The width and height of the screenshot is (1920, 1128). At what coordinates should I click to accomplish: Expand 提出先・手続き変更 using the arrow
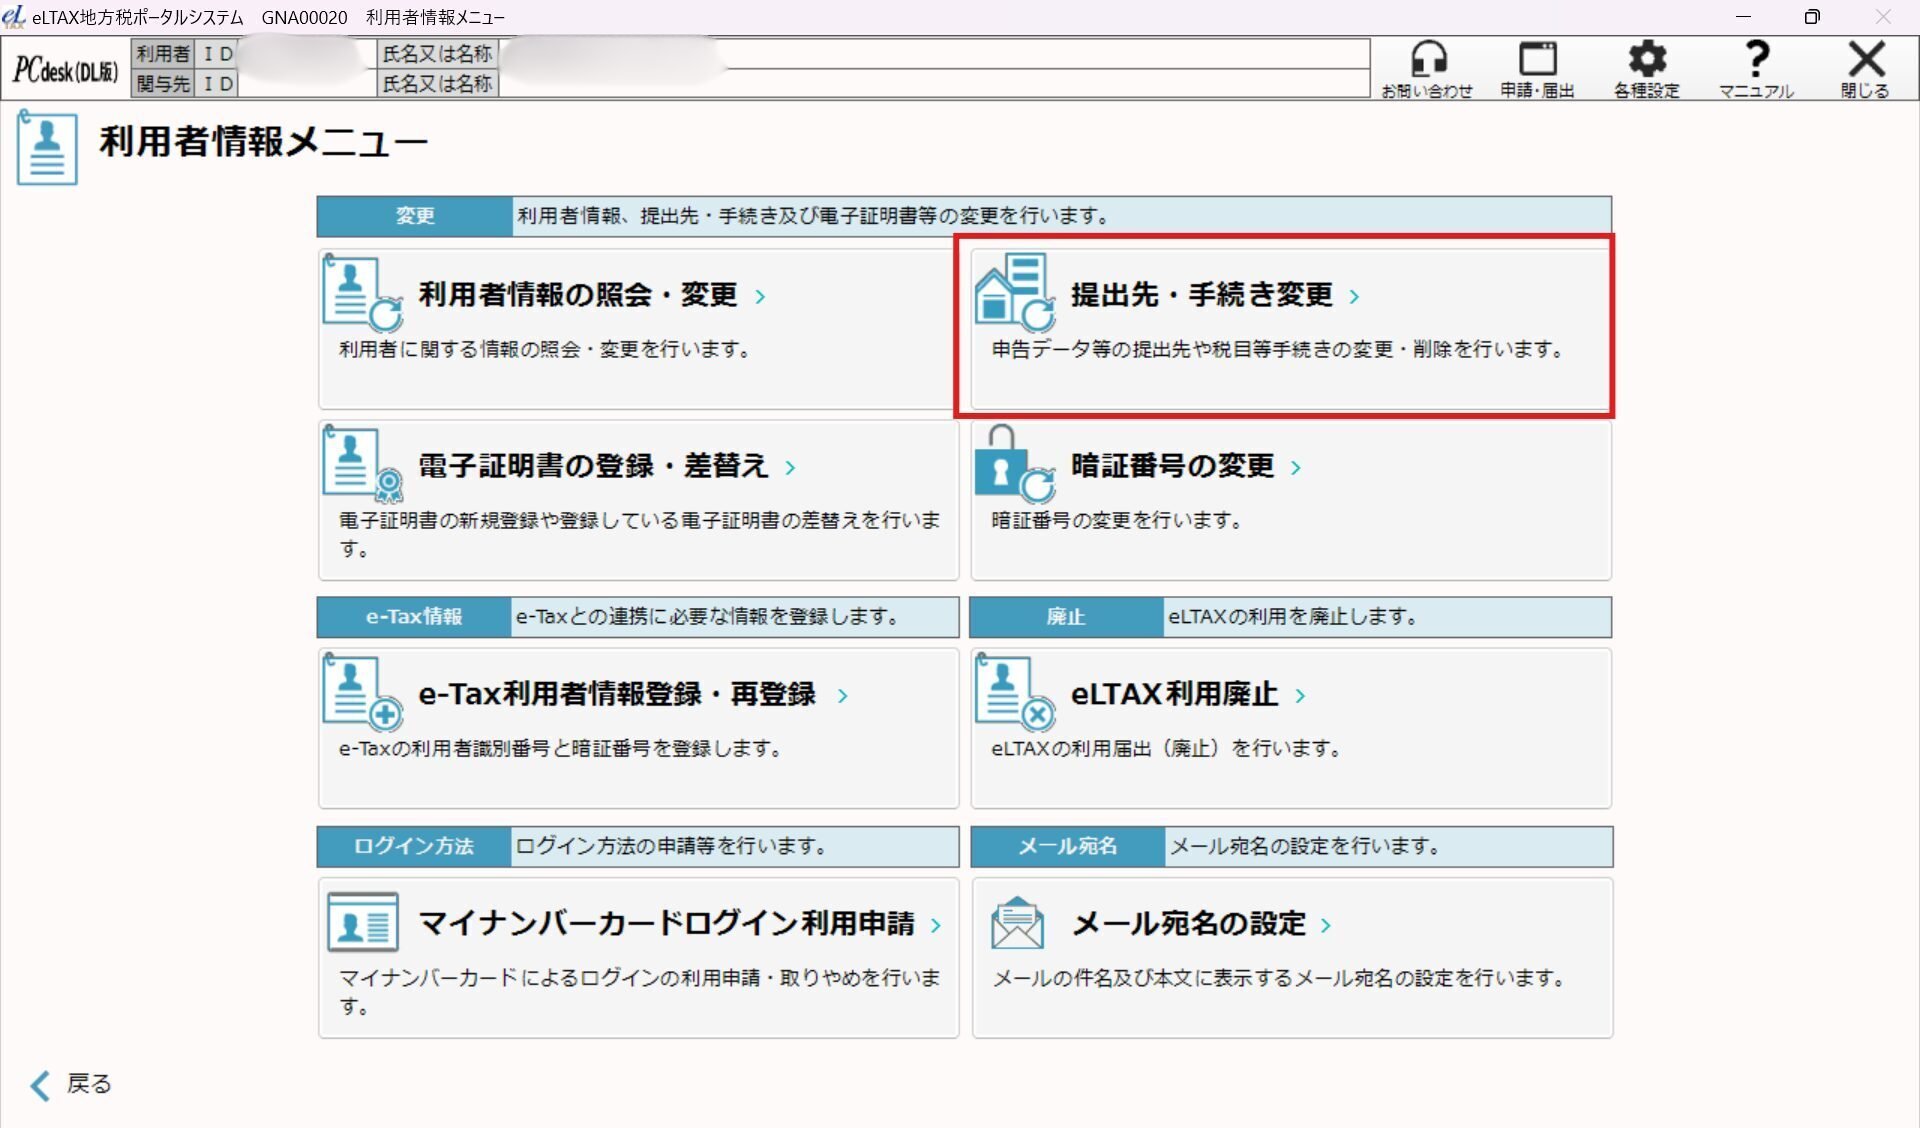[1353, 295]
